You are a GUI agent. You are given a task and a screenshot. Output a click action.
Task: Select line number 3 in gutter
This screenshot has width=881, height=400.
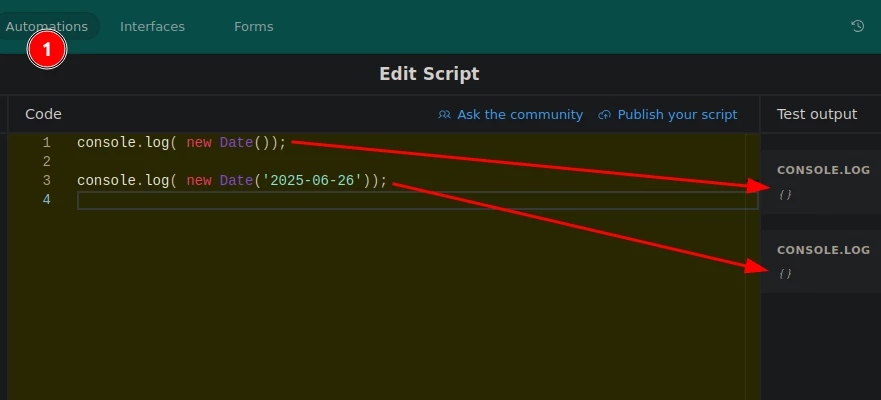pyautogui.click(x=47, y=181)
